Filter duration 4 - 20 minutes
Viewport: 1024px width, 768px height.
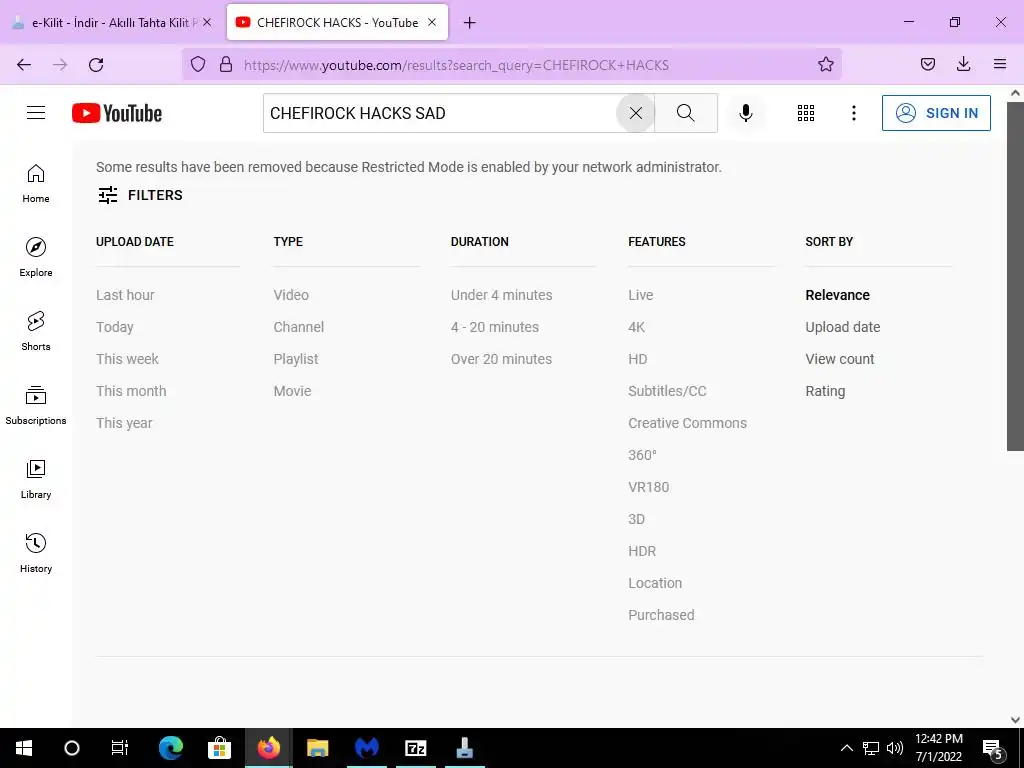coord(495,327)
